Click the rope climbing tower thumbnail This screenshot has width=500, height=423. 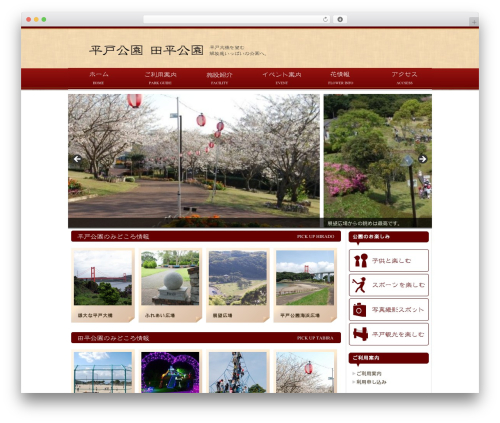coord(238,372)
